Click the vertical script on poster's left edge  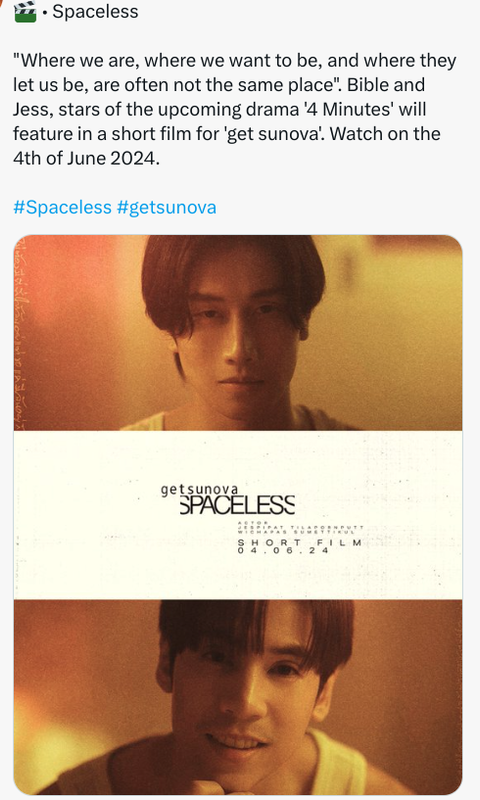click(21, 333)
